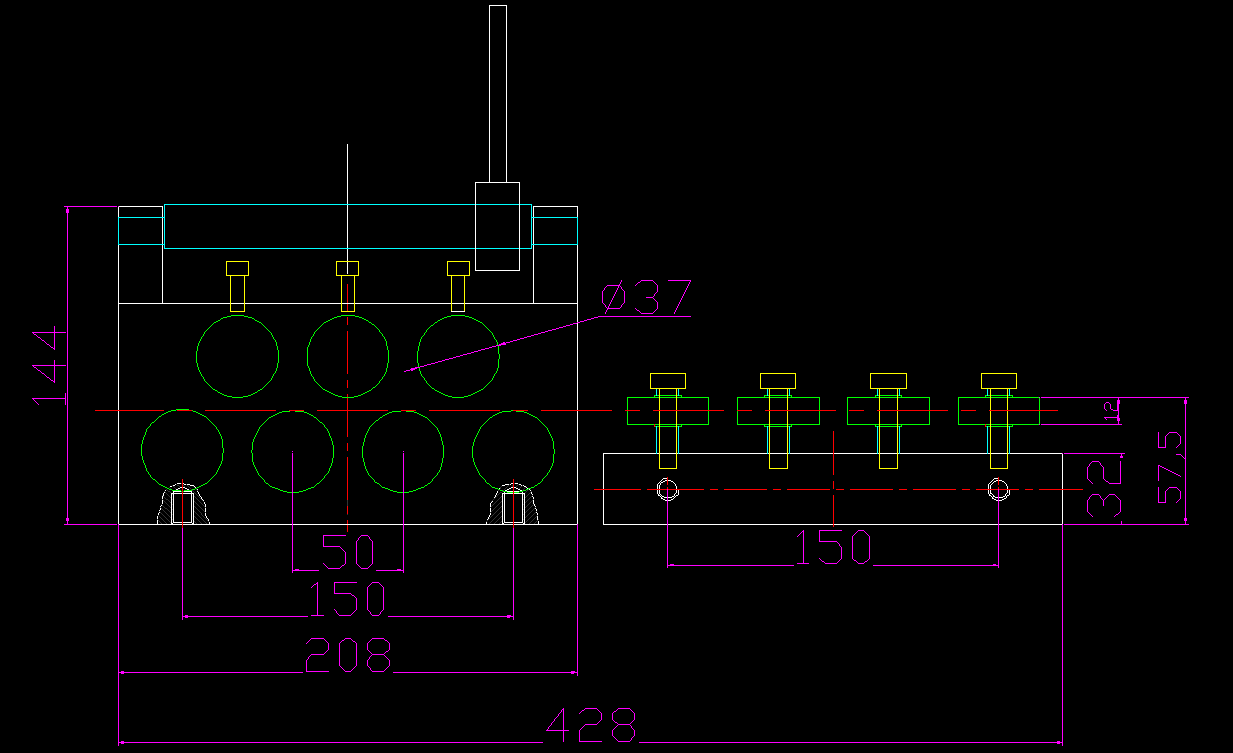Select the small 12 dimension text
The width and height of the screenshot is (1233, 753).
tap(1109, 409)
